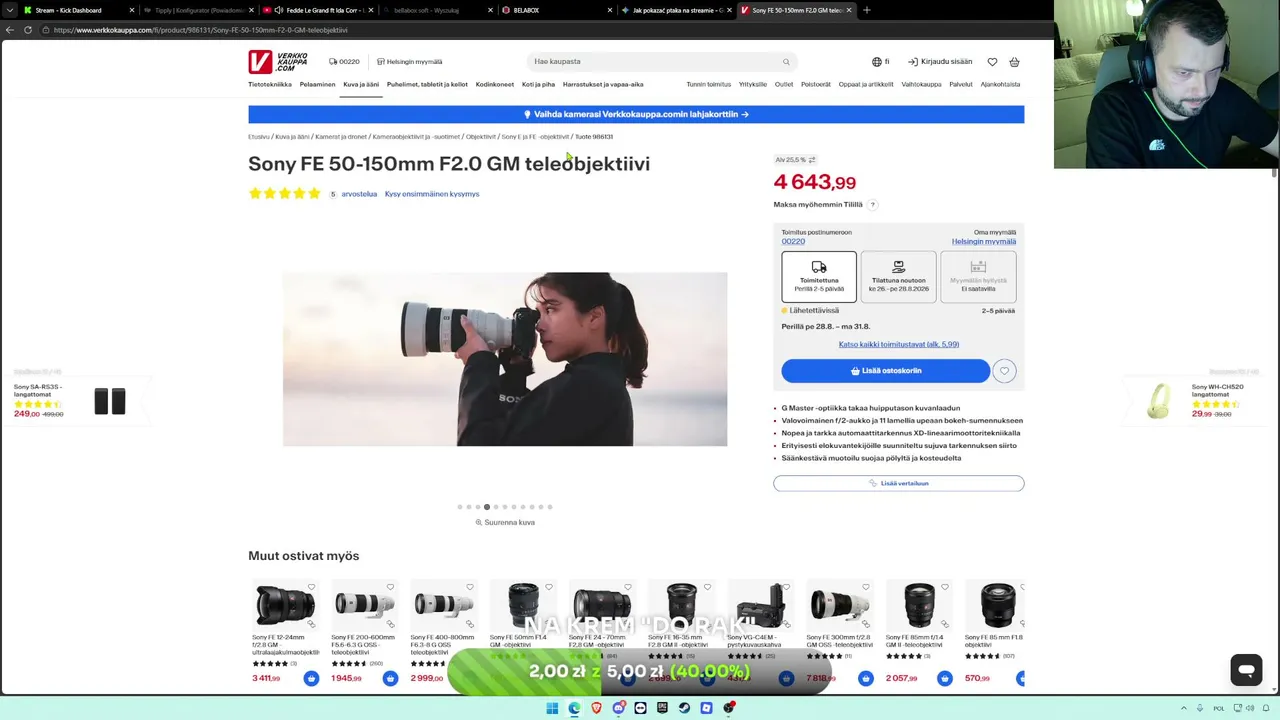Select Toimitettuna delivery option
This screenshot has height=720, width=1280.
[x=819, y=277]
